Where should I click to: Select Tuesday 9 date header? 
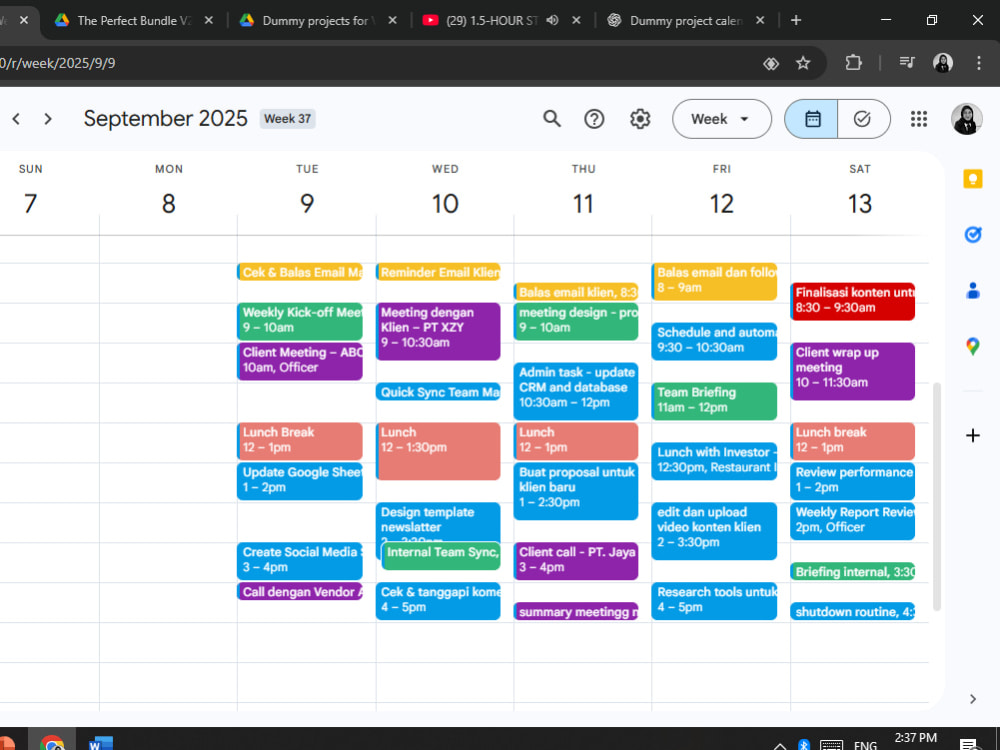(307, 203)
